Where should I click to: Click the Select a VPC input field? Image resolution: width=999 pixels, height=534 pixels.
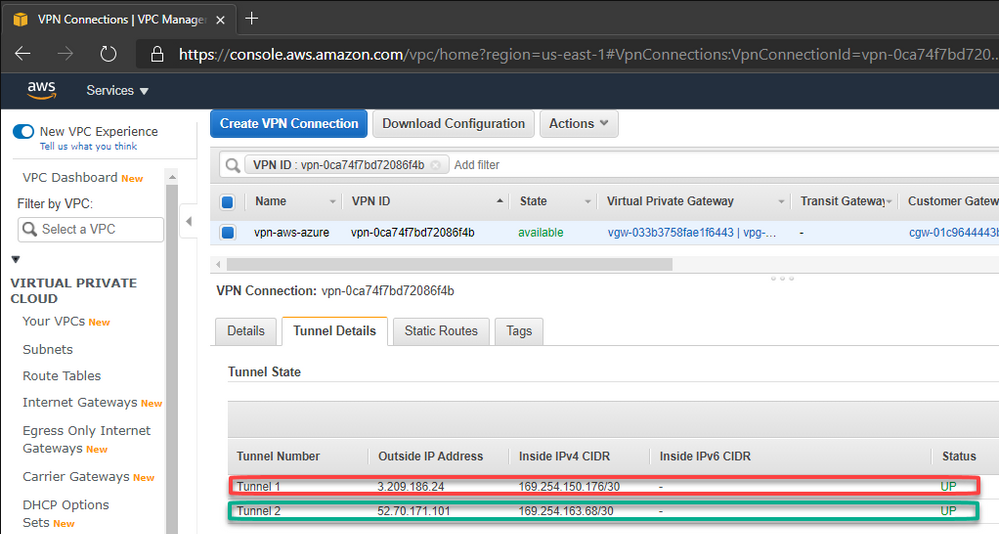90,229
